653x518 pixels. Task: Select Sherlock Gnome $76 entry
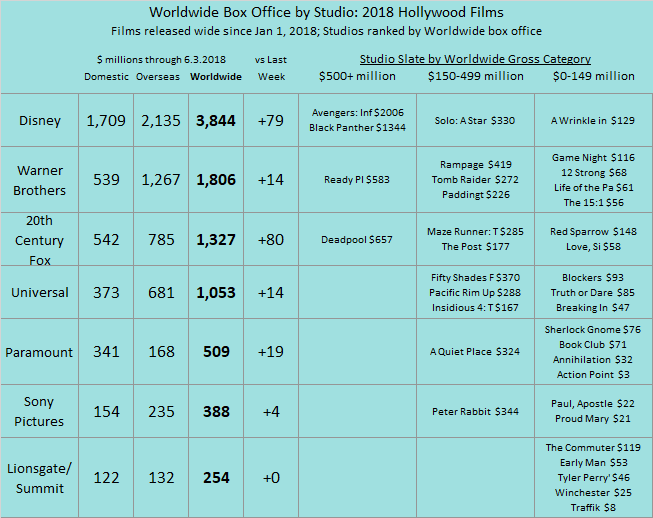(x=593, y=330)
